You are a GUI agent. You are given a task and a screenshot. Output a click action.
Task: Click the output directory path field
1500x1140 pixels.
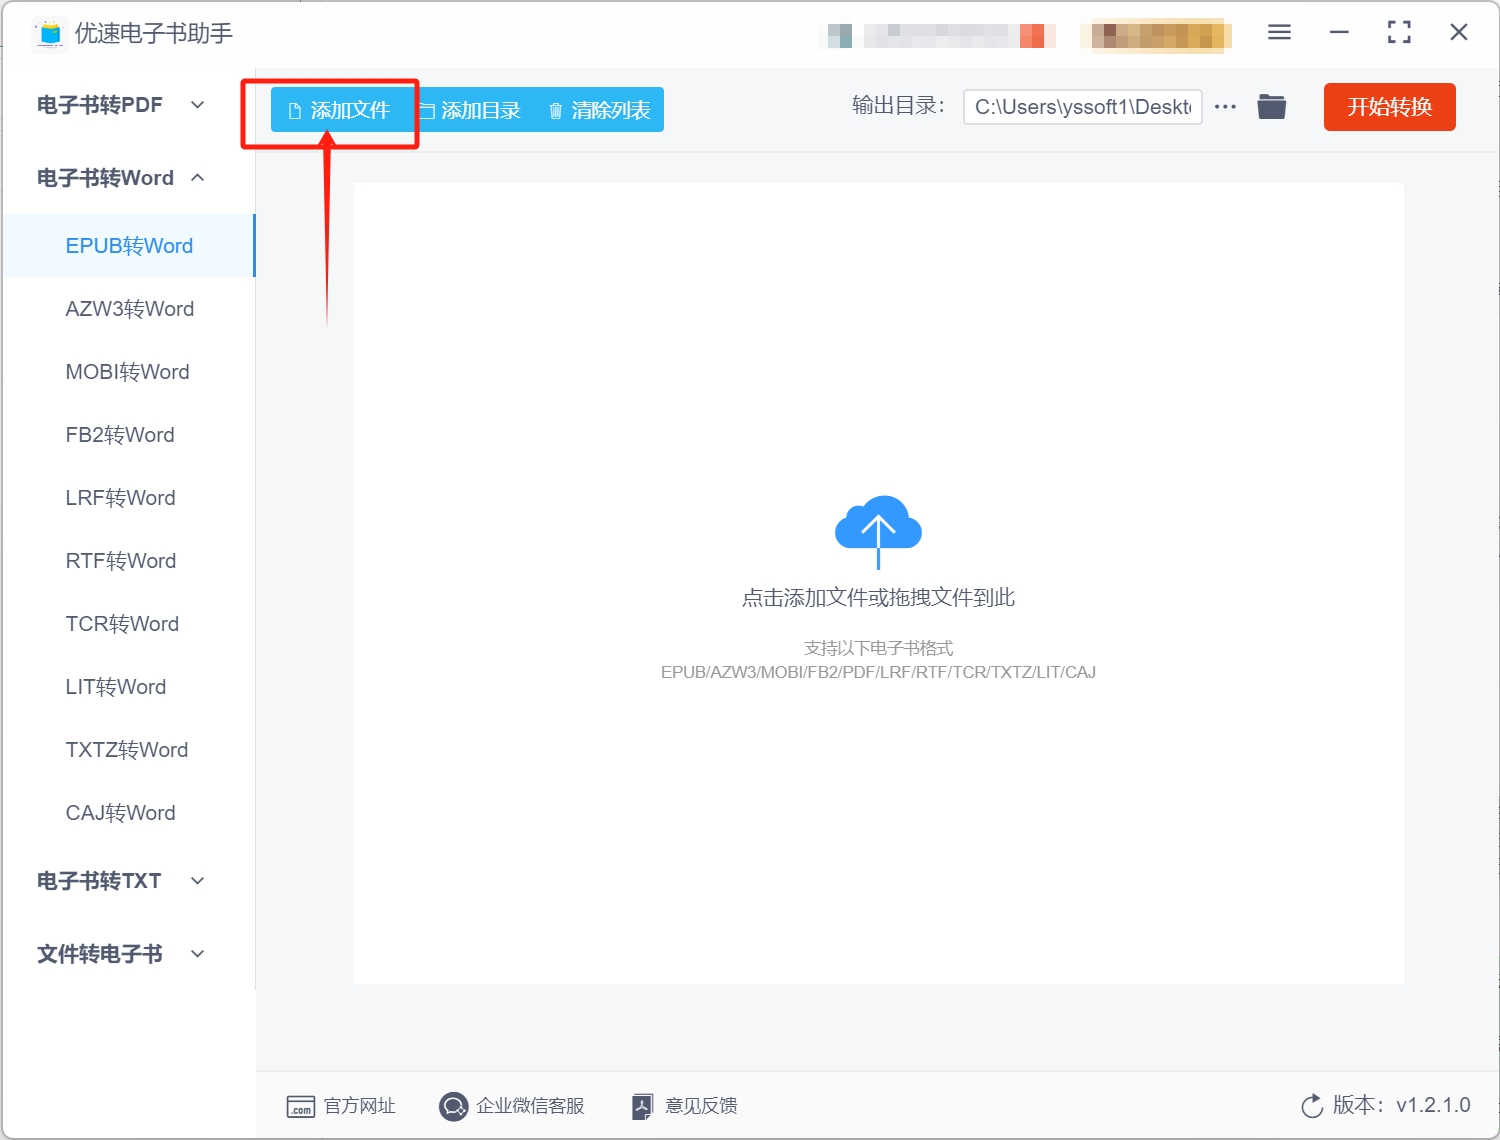point(1082,107)
